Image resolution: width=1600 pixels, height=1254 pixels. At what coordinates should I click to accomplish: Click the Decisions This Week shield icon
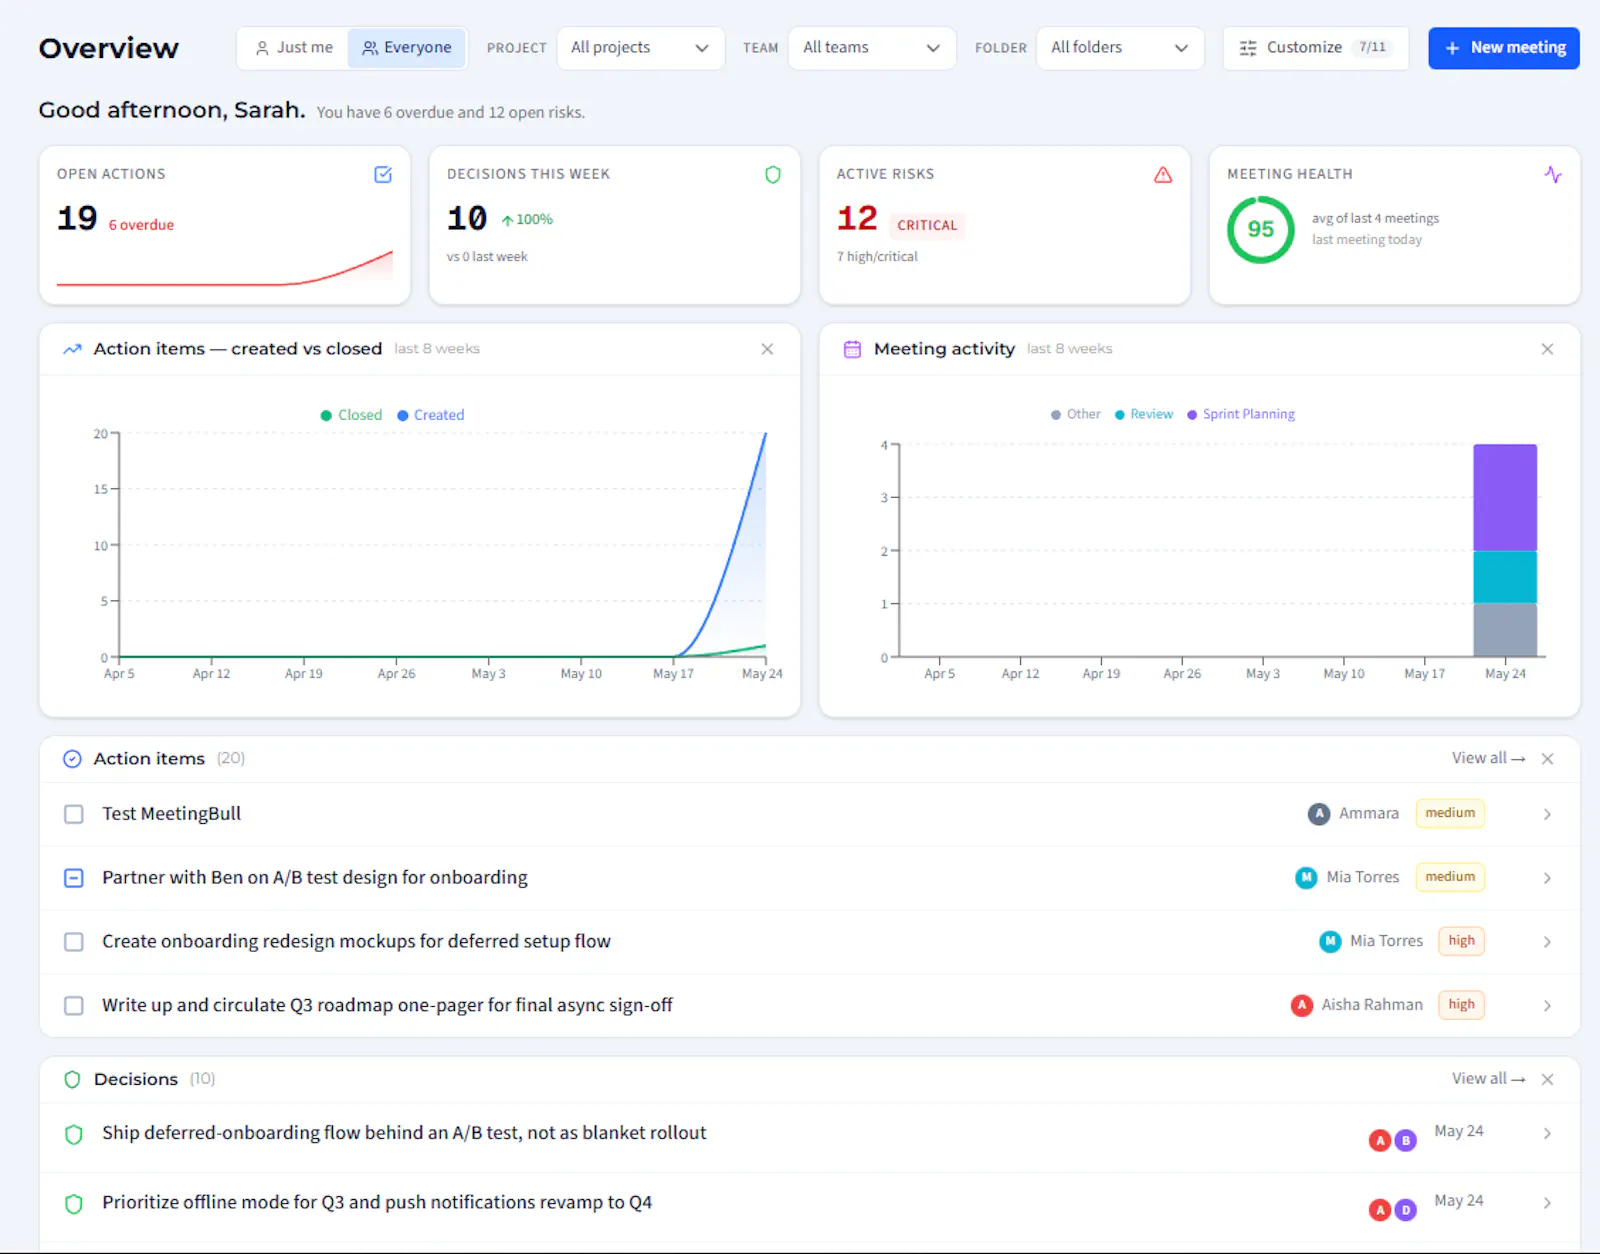coord(773,175)
